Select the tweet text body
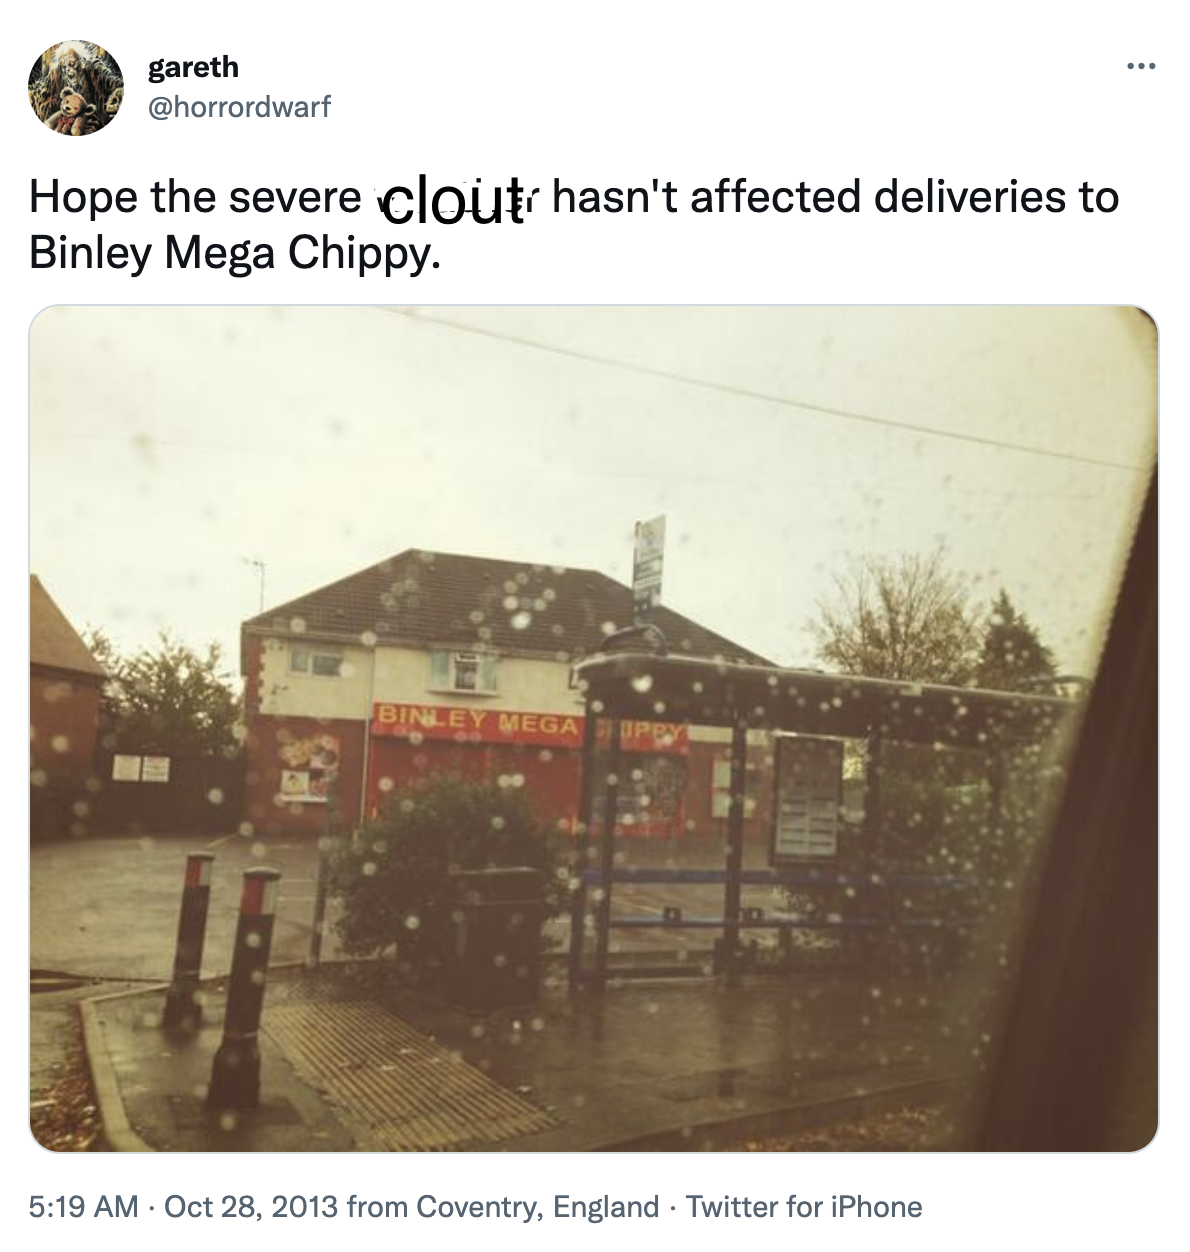The height and width of the screenshot is (1252, 1190). pyautogui.click(x=400, y=225)
